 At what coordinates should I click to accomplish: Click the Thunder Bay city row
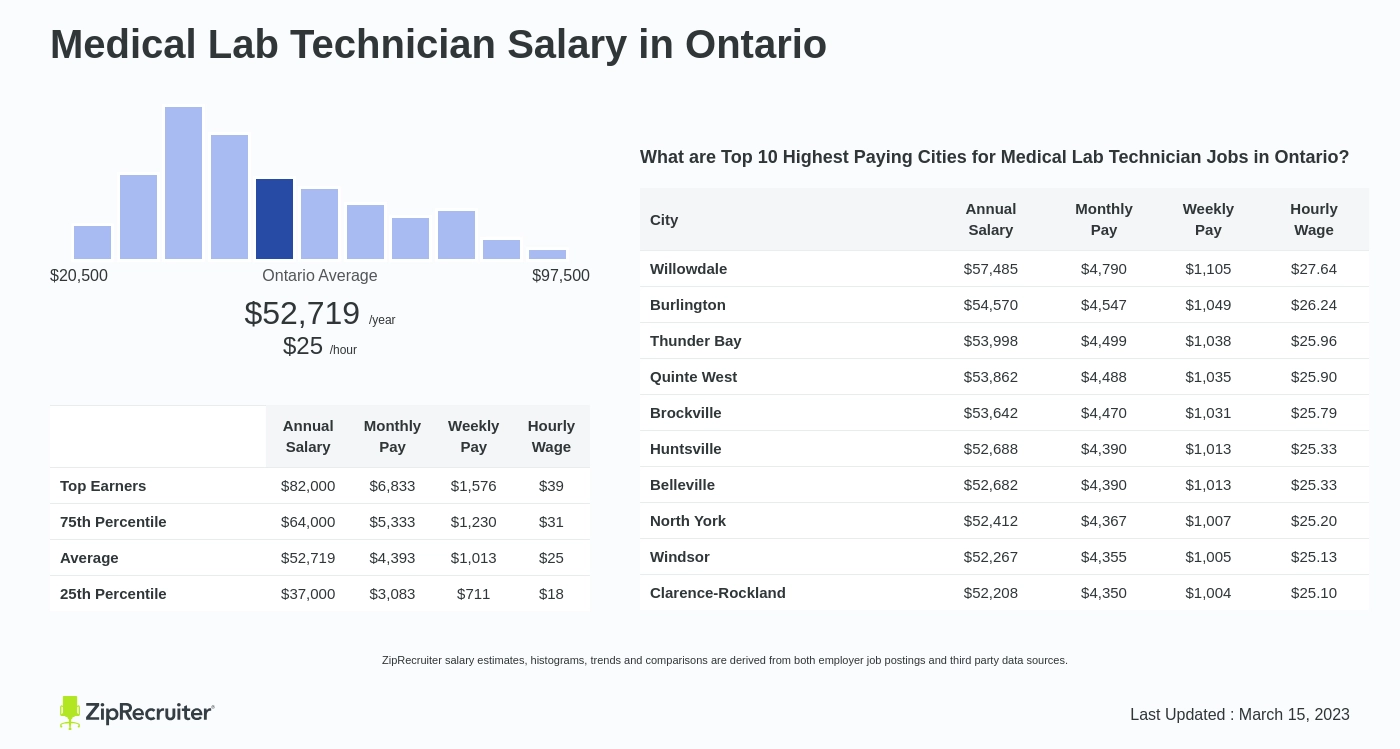(x=1005, y=340)
